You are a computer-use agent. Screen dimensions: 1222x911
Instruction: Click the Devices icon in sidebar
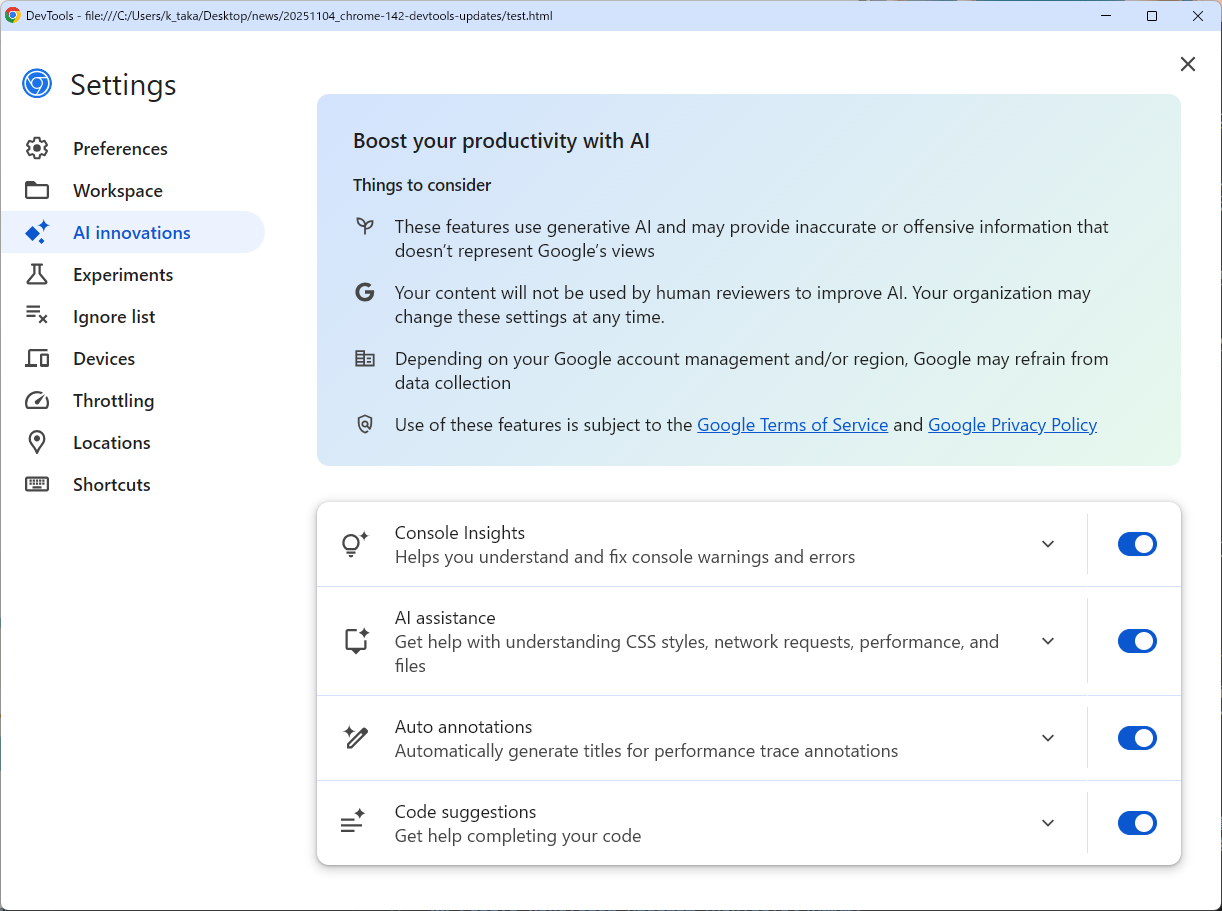pos(37,359)
